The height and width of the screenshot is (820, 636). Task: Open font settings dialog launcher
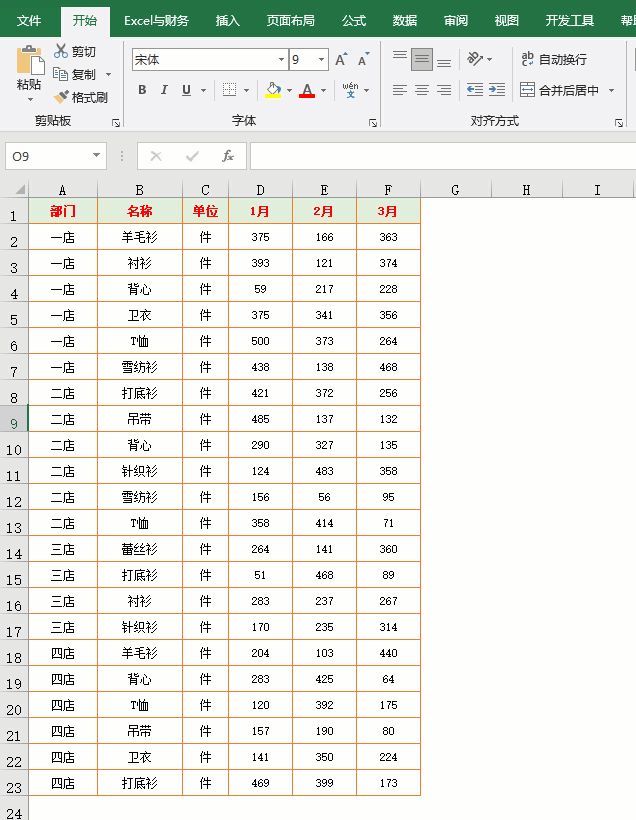point(372,123)
